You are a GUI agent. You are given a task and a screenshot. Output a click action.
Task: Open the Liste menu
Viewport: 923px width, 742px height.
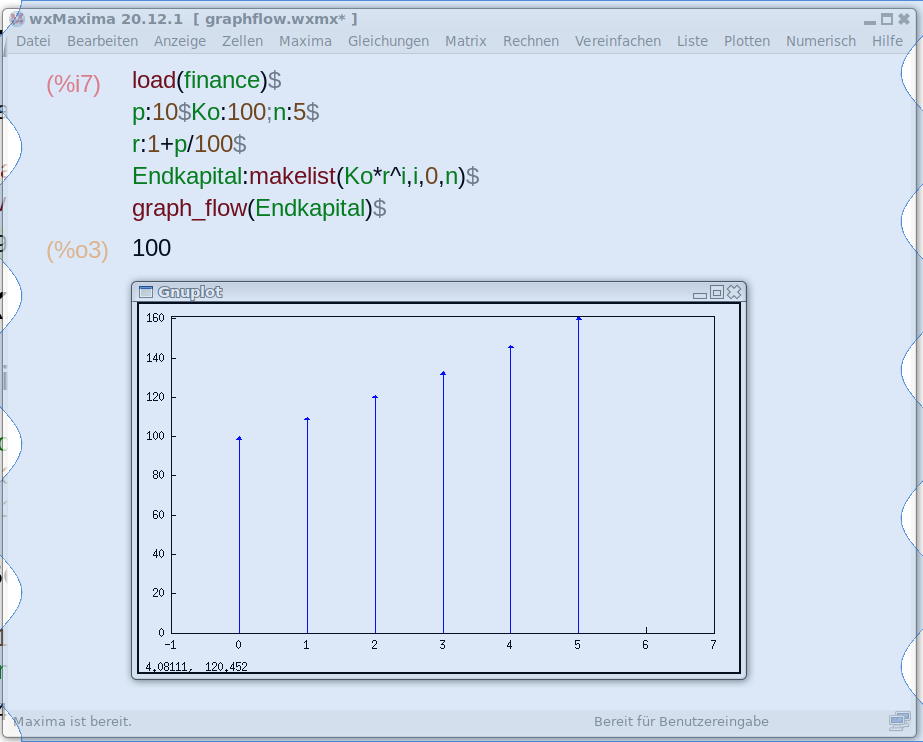[x=692, y=41]
